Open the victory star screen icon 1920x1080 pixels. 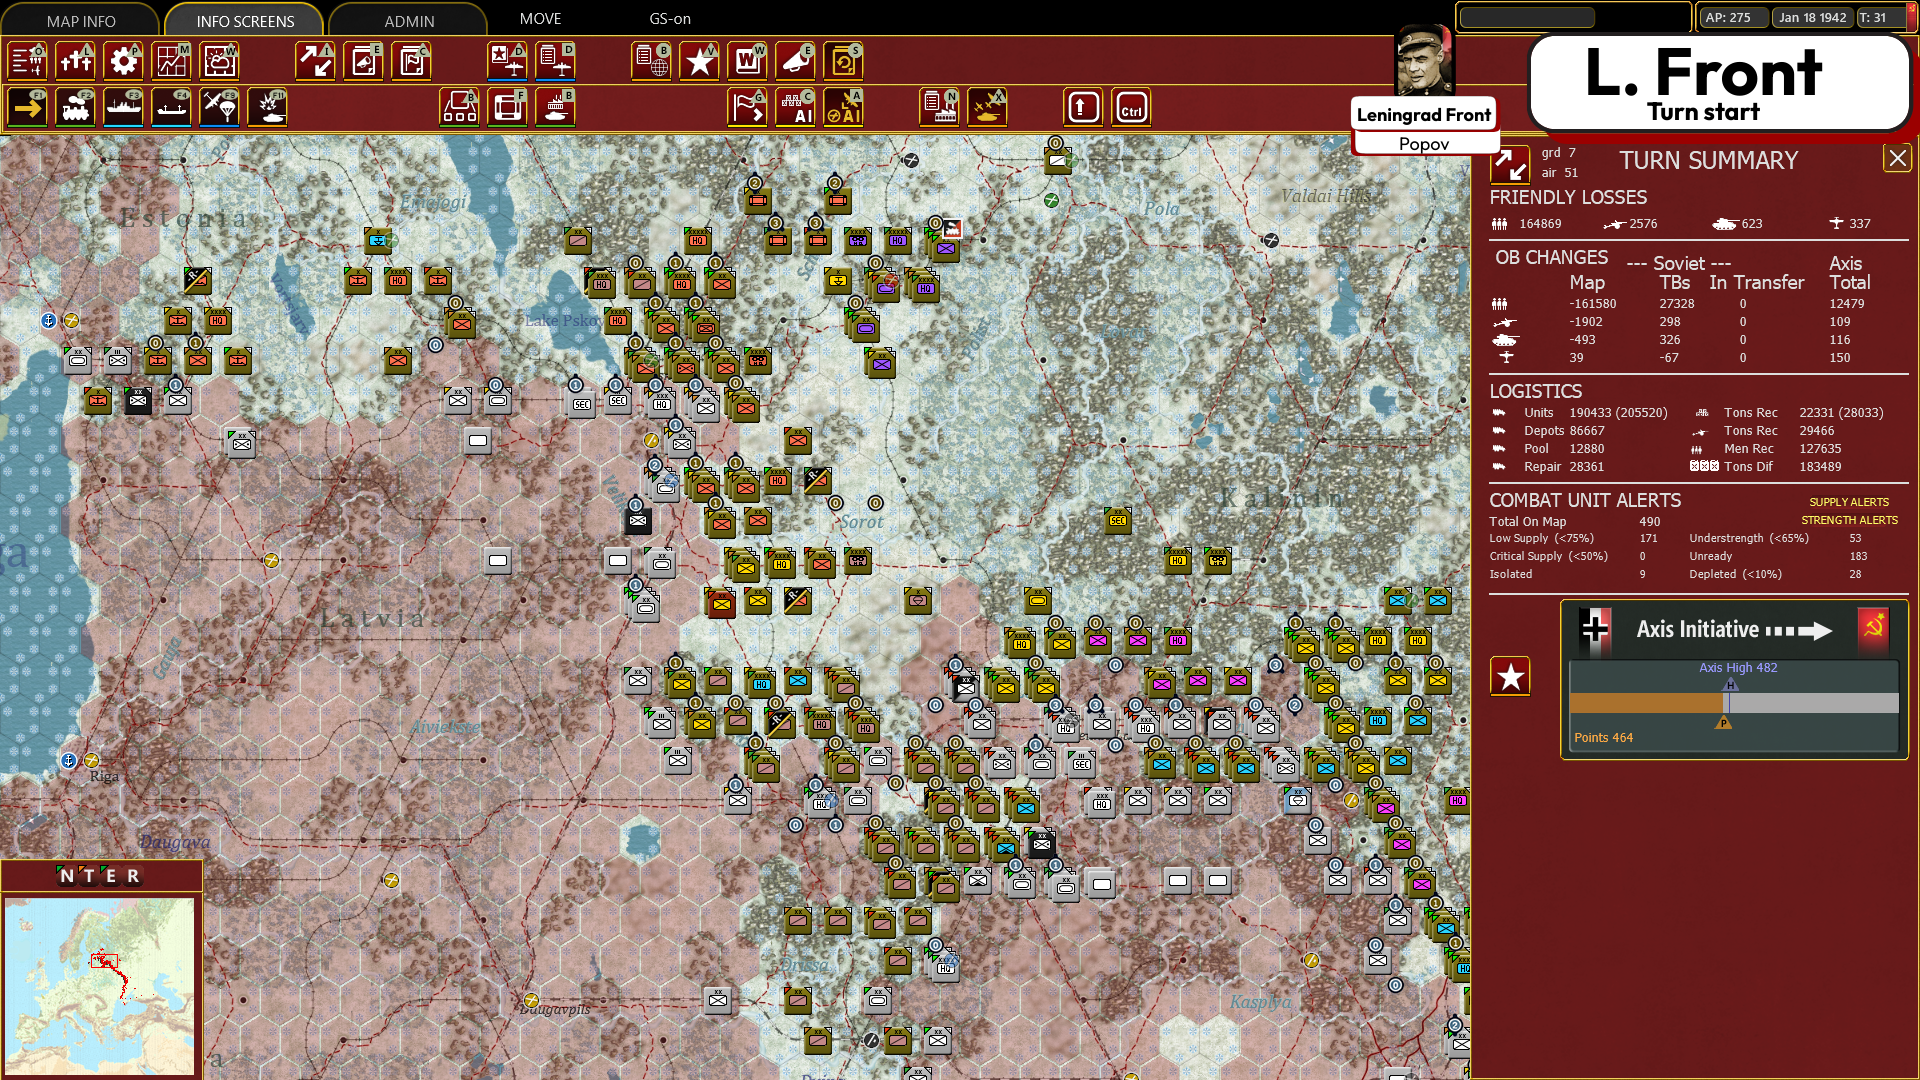[700, 62]
